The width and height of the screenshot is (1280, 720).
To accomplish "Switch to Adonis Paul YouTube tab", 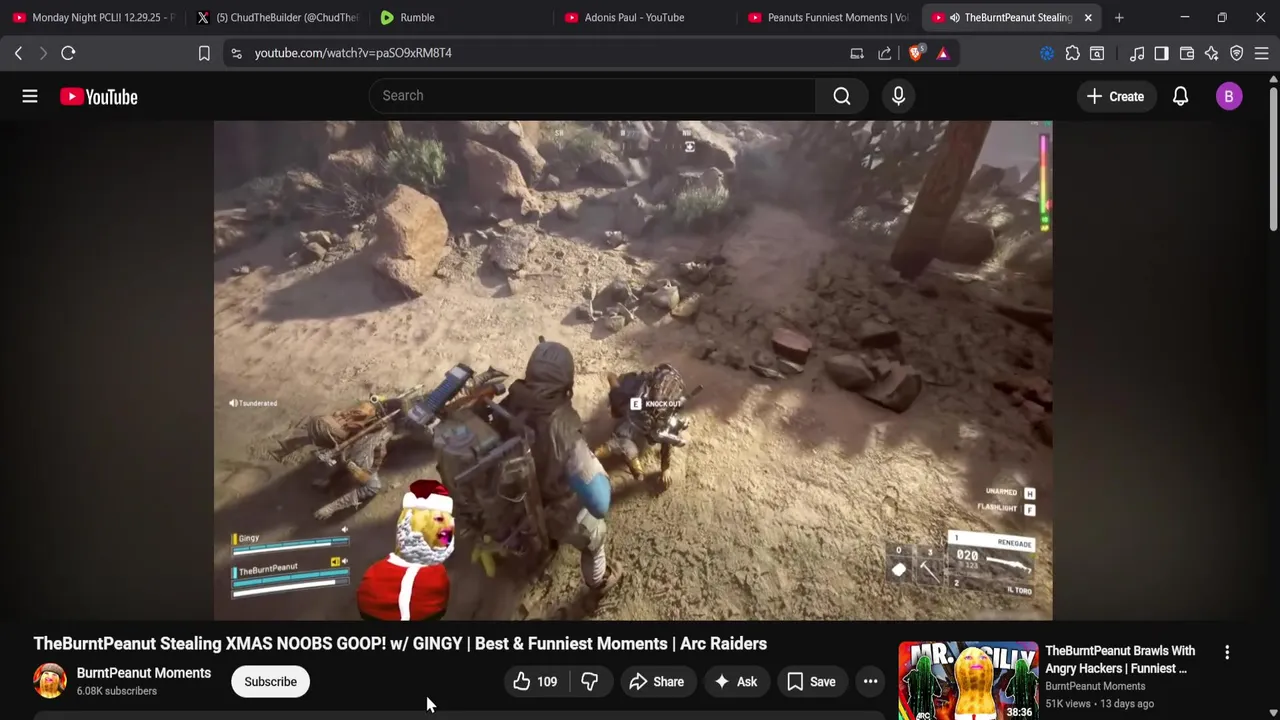I will tap(644, 17).
